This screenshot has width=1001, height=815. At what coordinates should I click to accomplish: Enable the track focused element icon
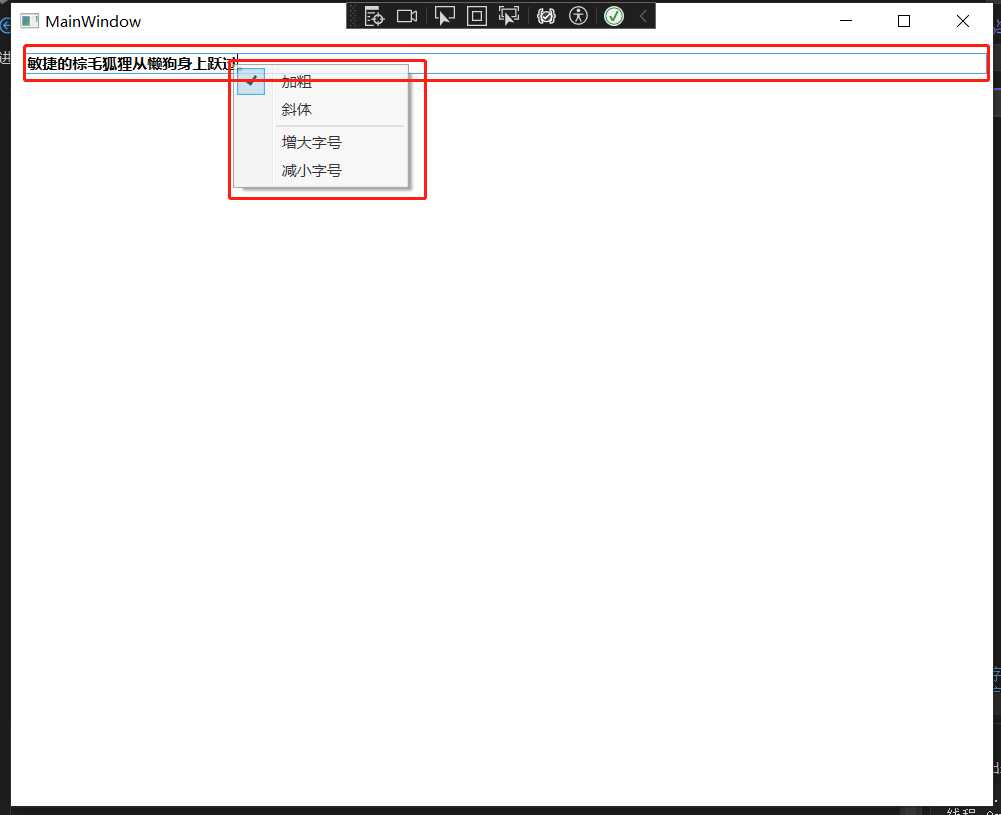[x=509, y=16]
